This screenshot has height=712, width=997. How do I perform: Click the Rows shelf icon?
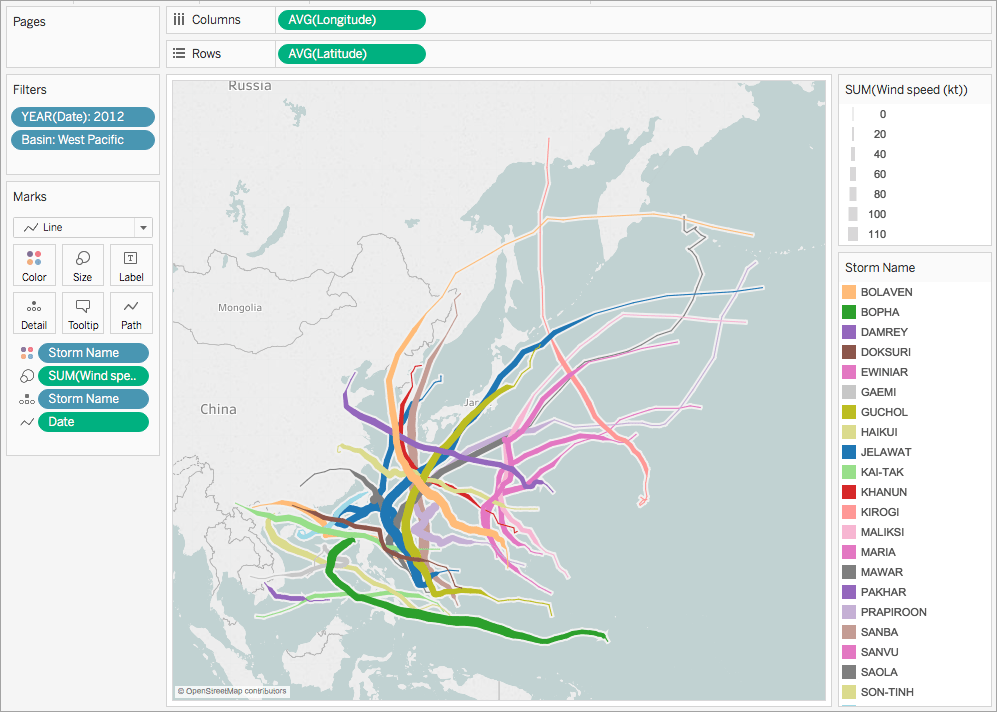[179, 53]
